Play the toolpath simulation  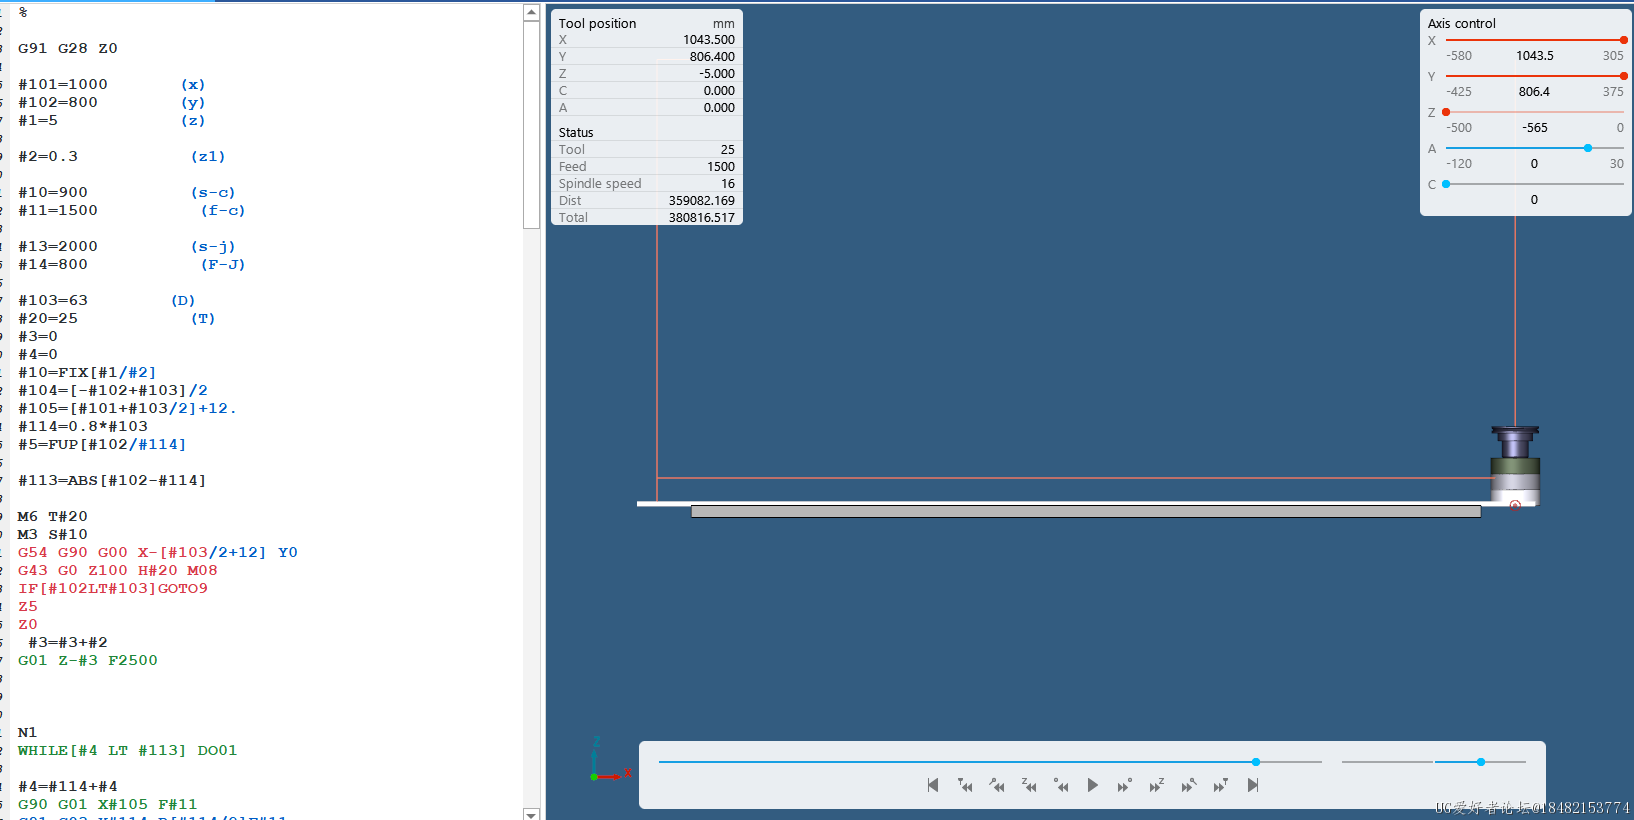1093,785
